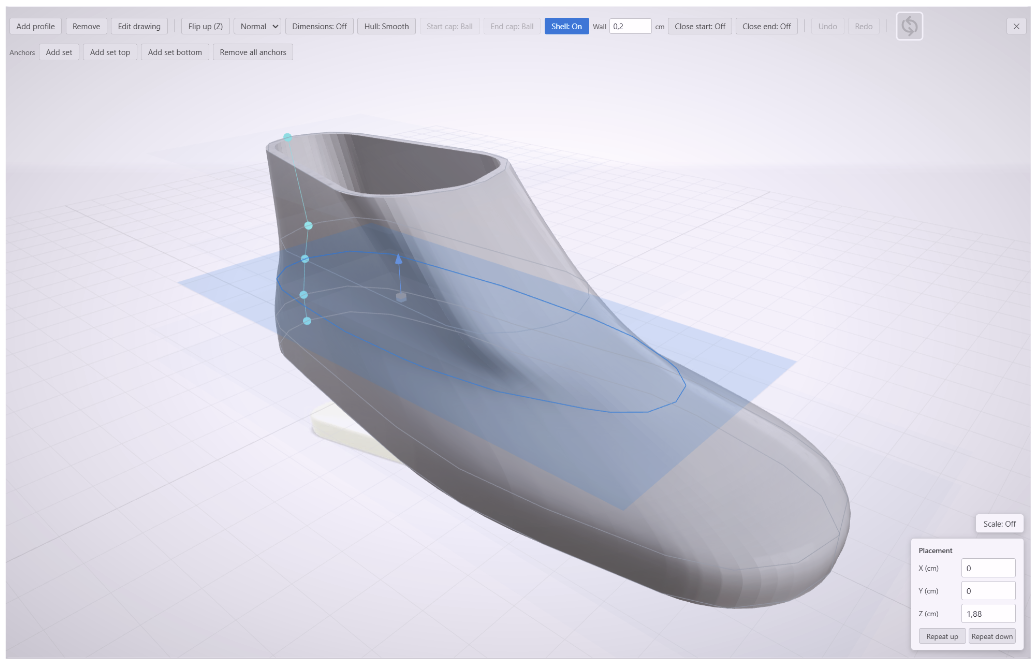This screenshot has height=662, width=1035.
Task: Edit the X (cm) placement field
Action: (988, 568)
